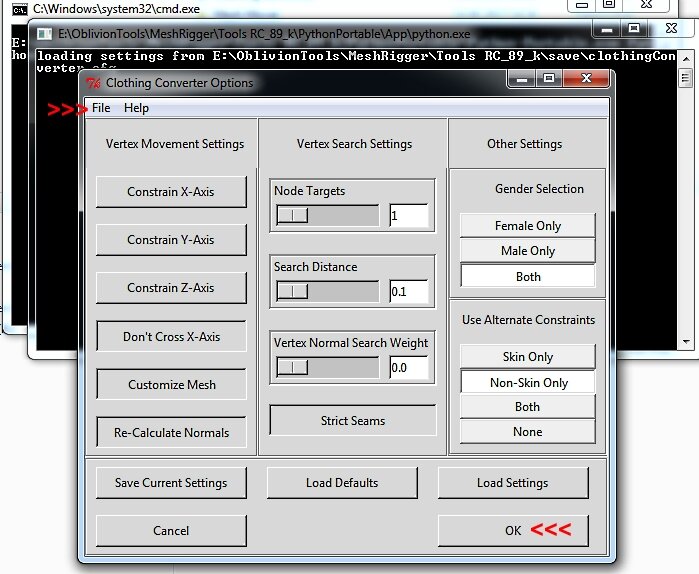Click the python.exe console scrollbar up arrow
Viewport: 699px width, 574px height.
[686, 58]
